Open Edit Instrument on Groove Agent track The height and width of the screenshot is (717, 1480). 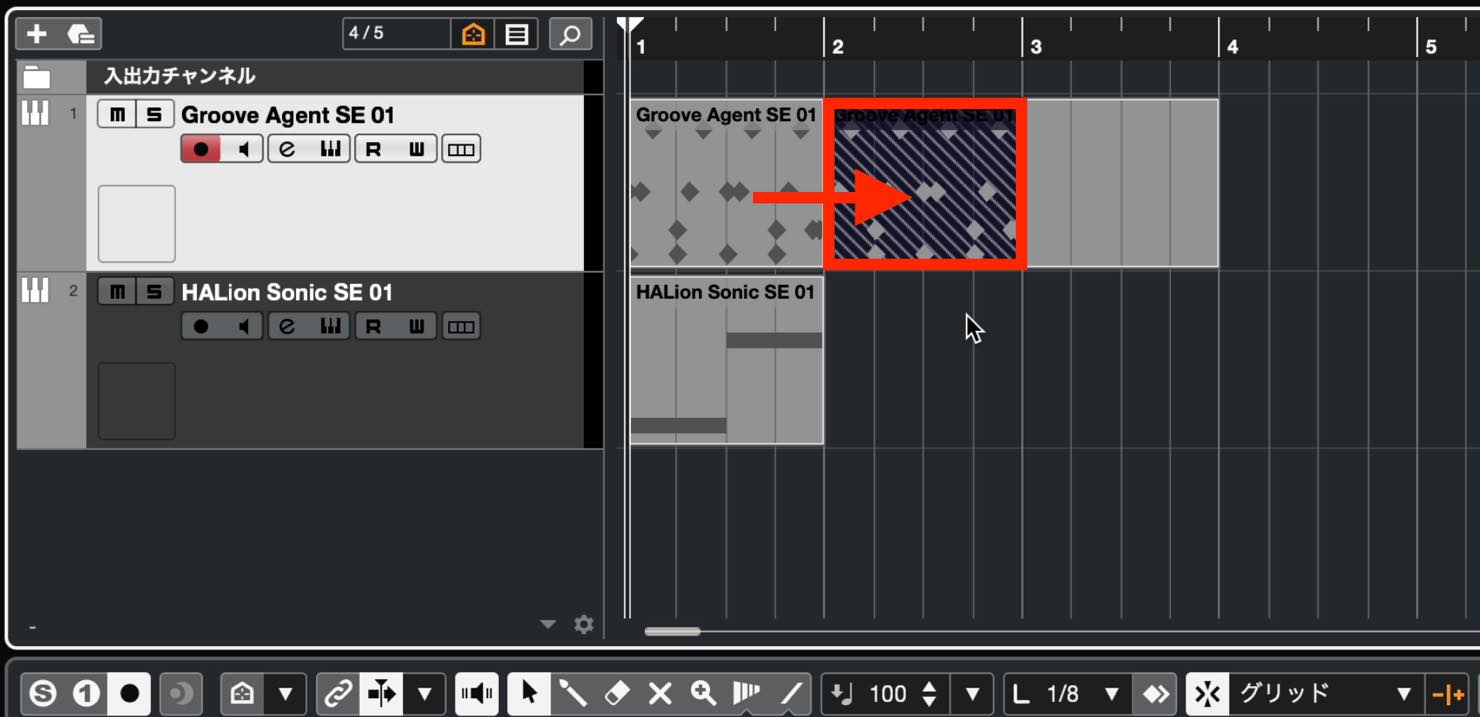329,149
